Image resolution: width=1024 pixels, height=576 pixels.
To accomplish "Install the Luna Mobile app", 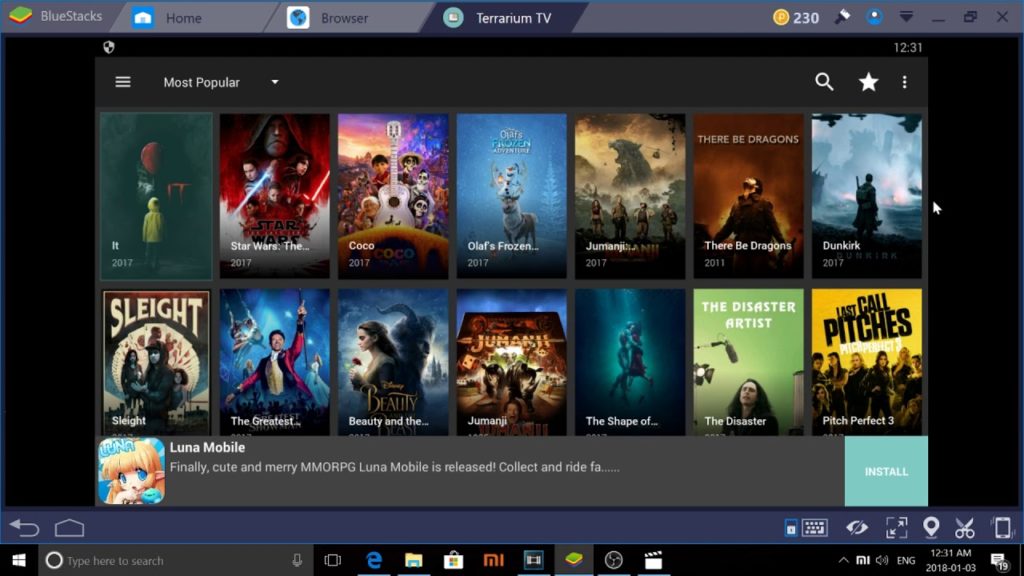I will click(x=886, y=472).
